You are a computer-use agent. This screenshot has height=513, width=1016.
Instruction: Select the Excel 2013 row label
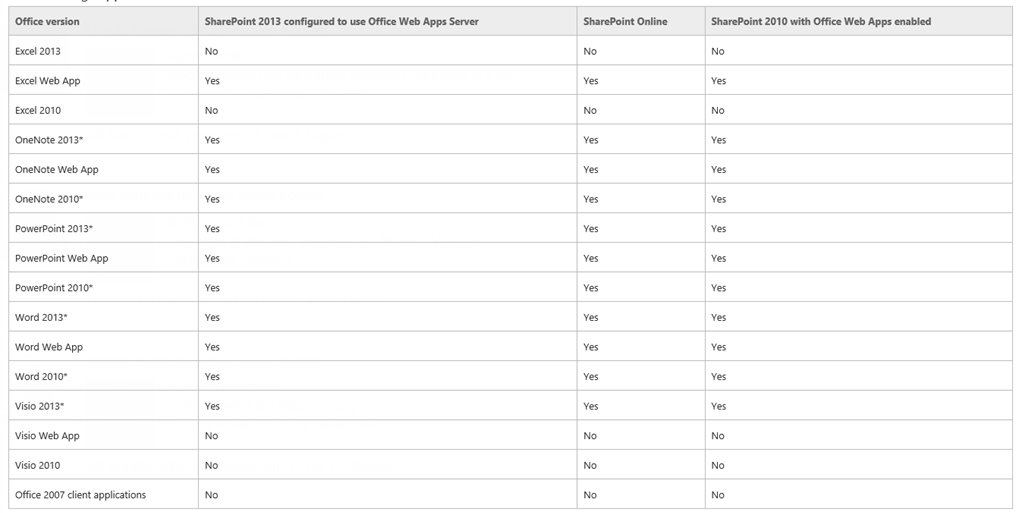pyautogui.click(x=38, y=51)
